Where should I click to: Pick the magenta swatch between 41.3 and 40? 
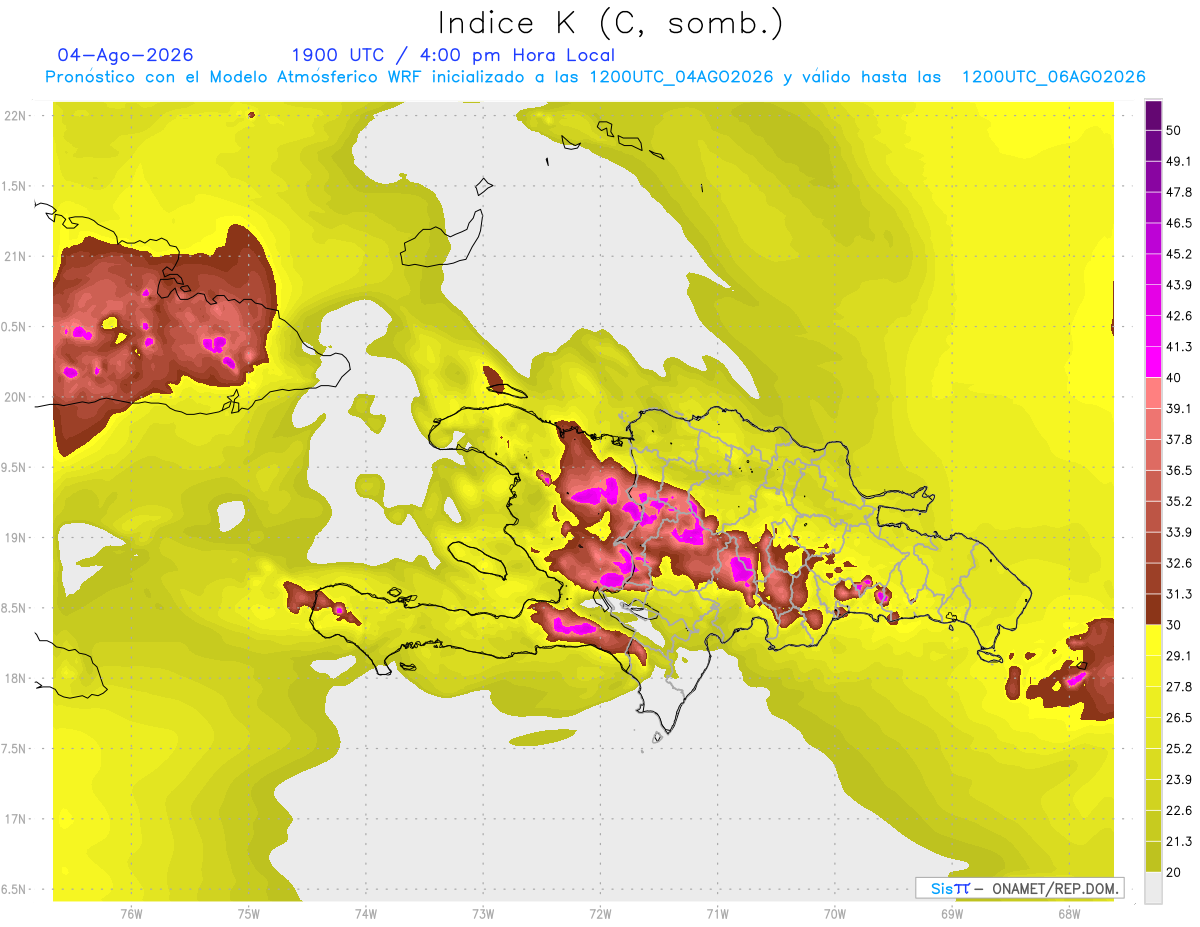point(1153,362)
